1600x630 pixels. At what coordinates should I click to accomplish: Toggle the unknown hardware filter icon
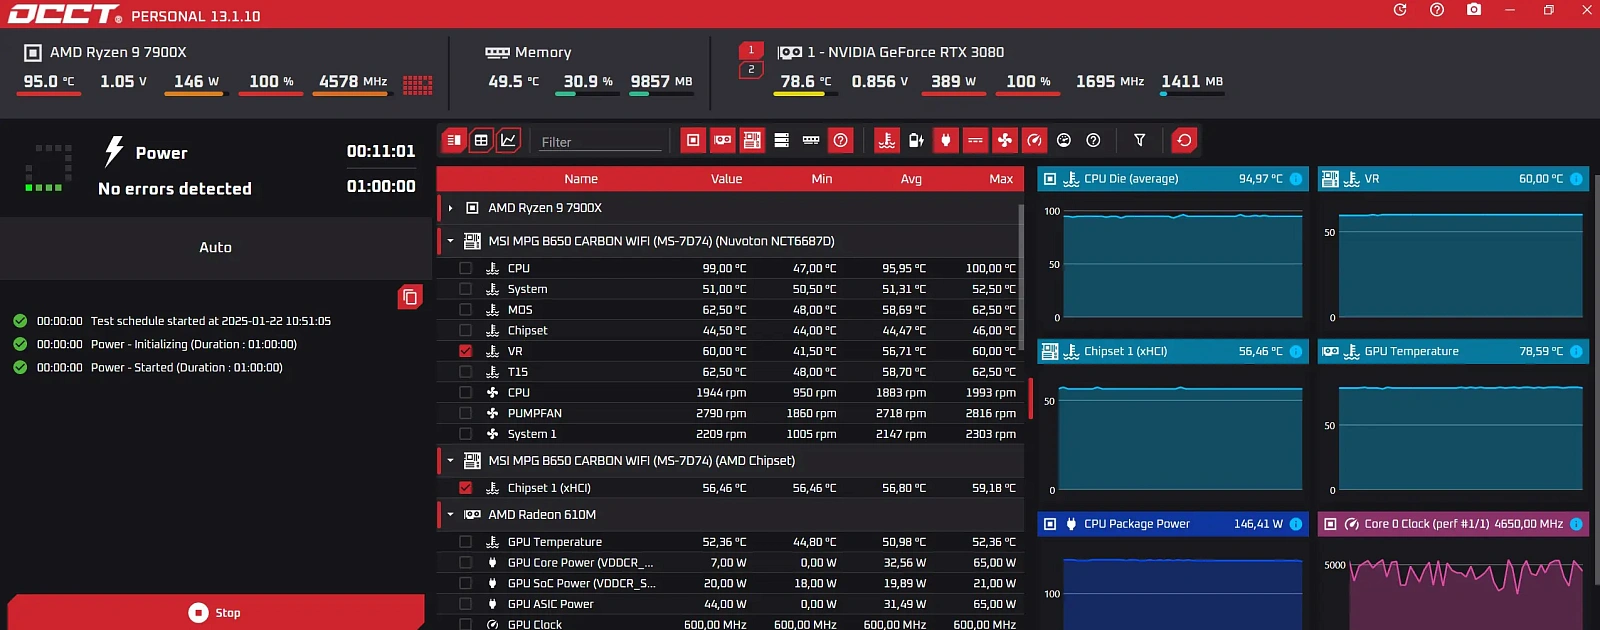(x=841, y=140)
